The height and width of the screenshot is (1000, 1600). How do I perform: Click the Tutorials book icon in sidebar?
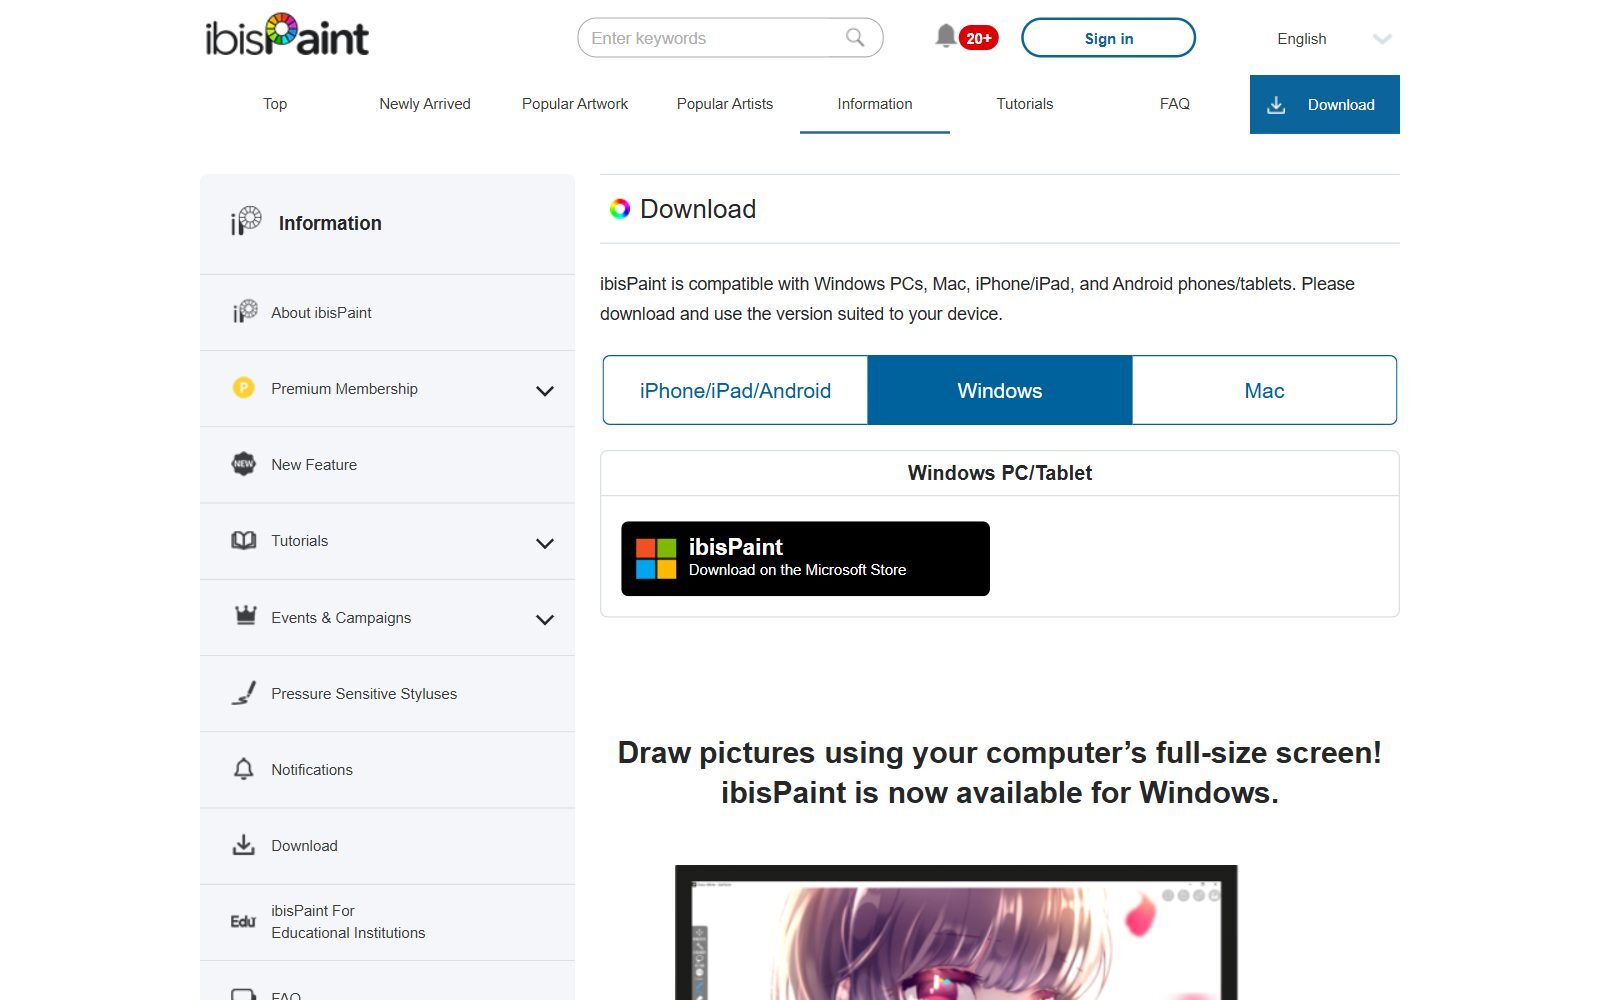point(244,540)
